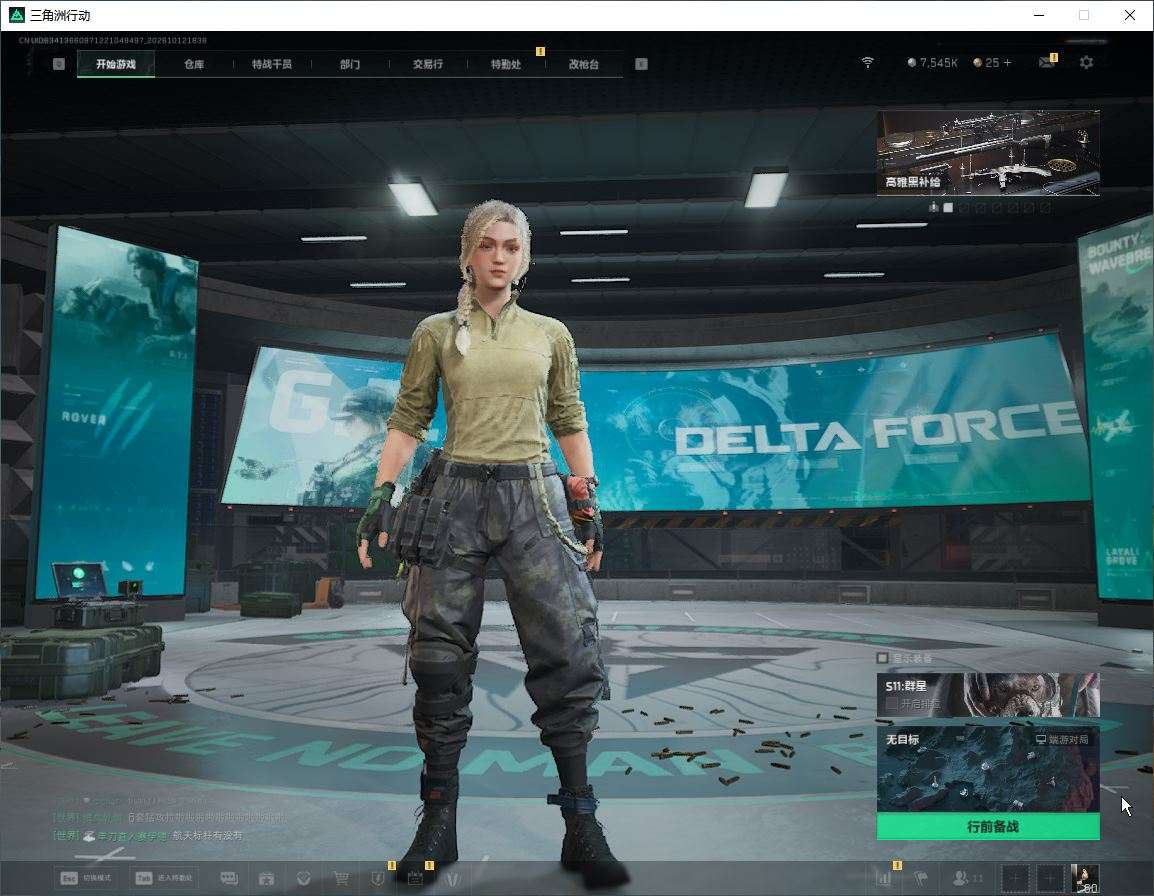The width and height of the screenshot is (1154, 896).
Task: Click the plus icon beside the 25 currency
Action: (x=1008, y=63)
